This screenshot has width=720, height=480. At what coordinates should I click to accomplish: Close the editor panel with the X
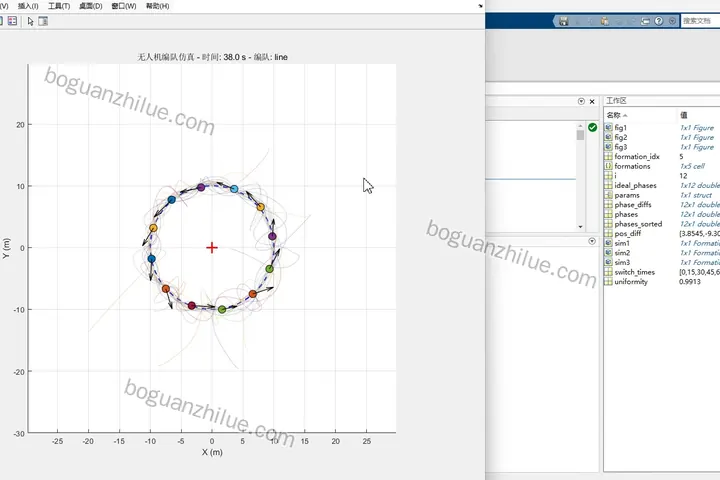coord(592,102)
